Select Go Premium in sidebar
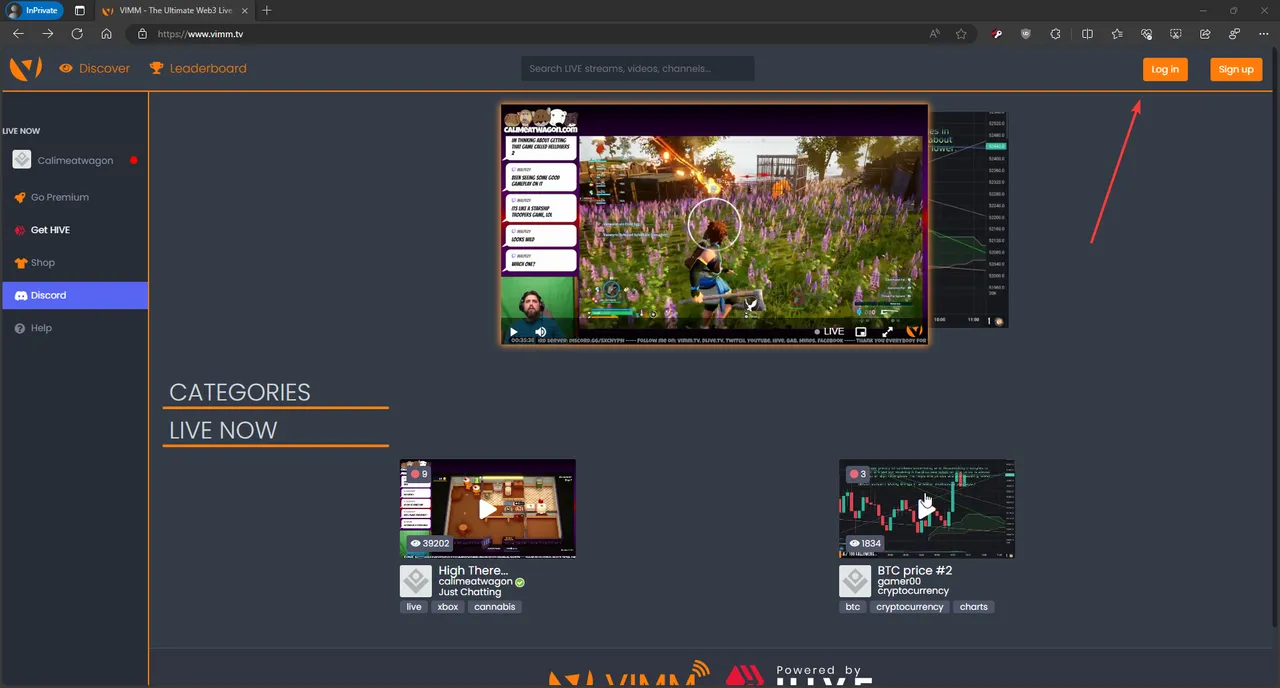The width and height of the screenshot is (1280, 688). 60,197
